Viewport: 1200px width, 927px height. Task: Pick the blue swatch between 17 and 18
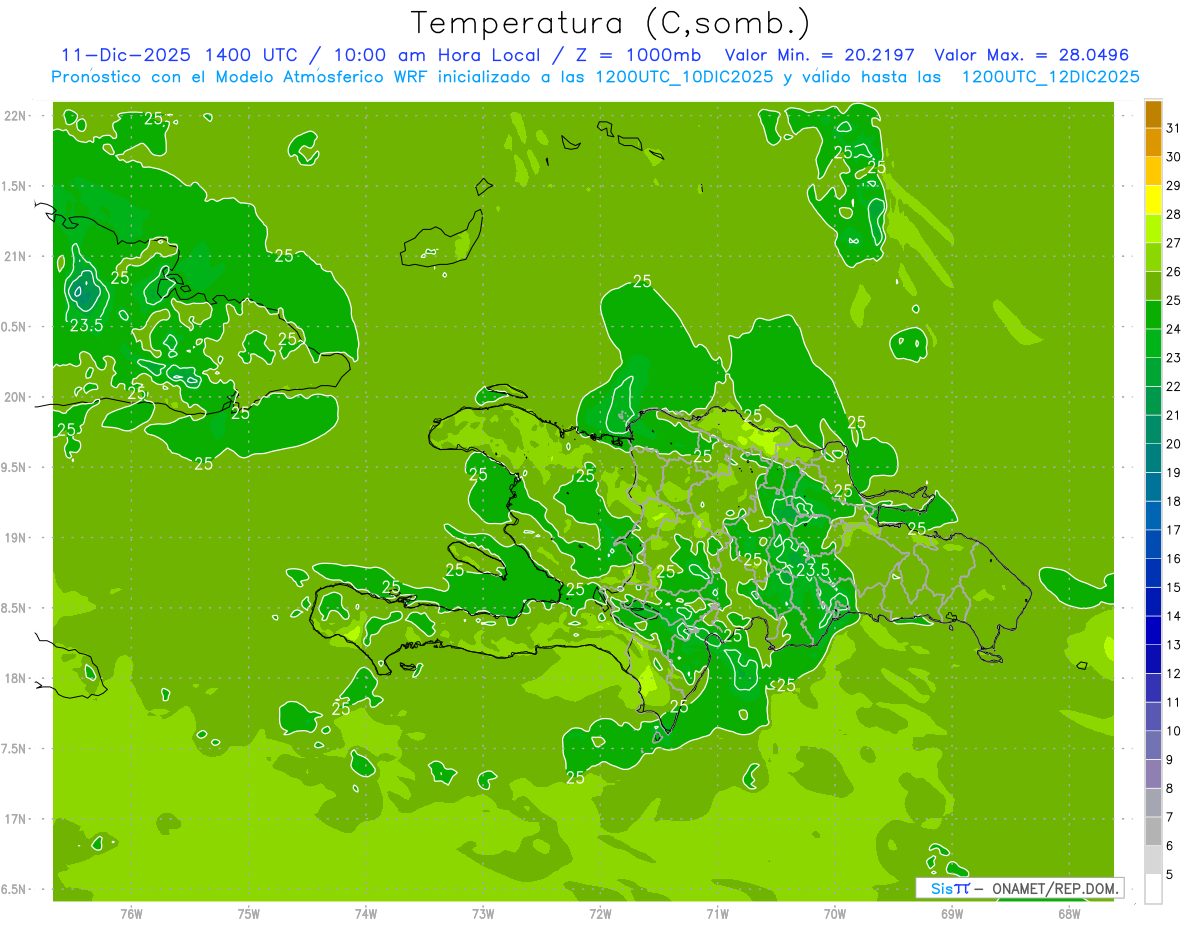[1153, 515]
